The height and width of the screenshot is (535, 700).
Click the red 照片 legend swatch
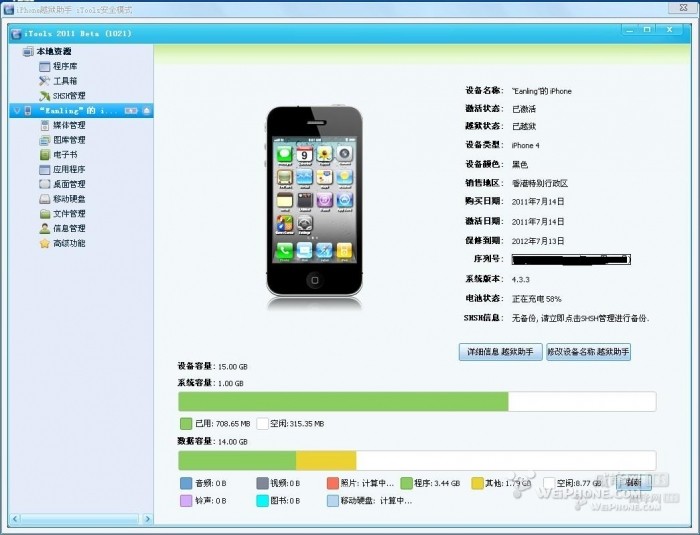[333, 483]
